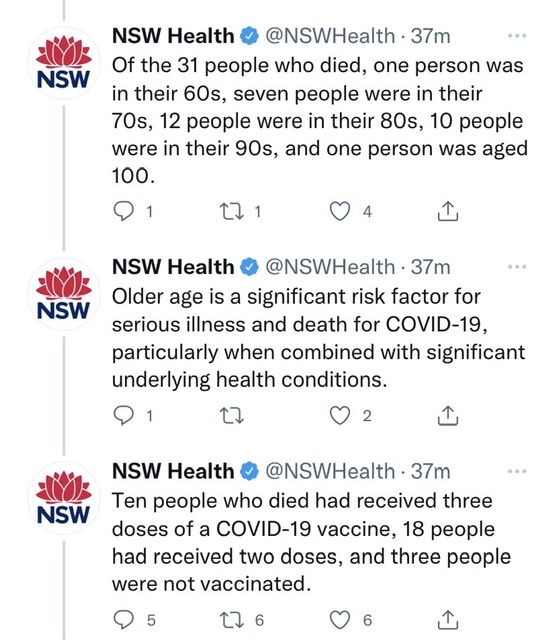Open more options on the older age tweet
This screenshot has height=640, width=555.
click(x=517, y=267)
